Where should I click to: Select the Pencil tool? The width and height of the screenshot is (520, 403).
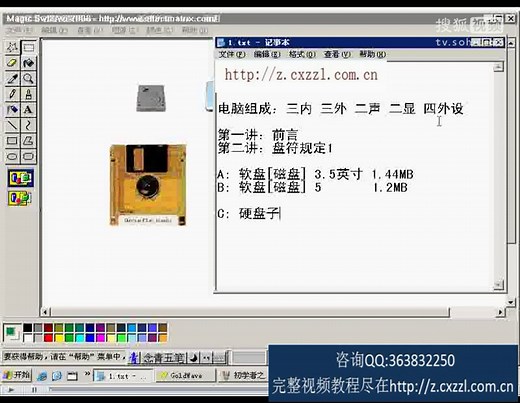pos(12,94)
